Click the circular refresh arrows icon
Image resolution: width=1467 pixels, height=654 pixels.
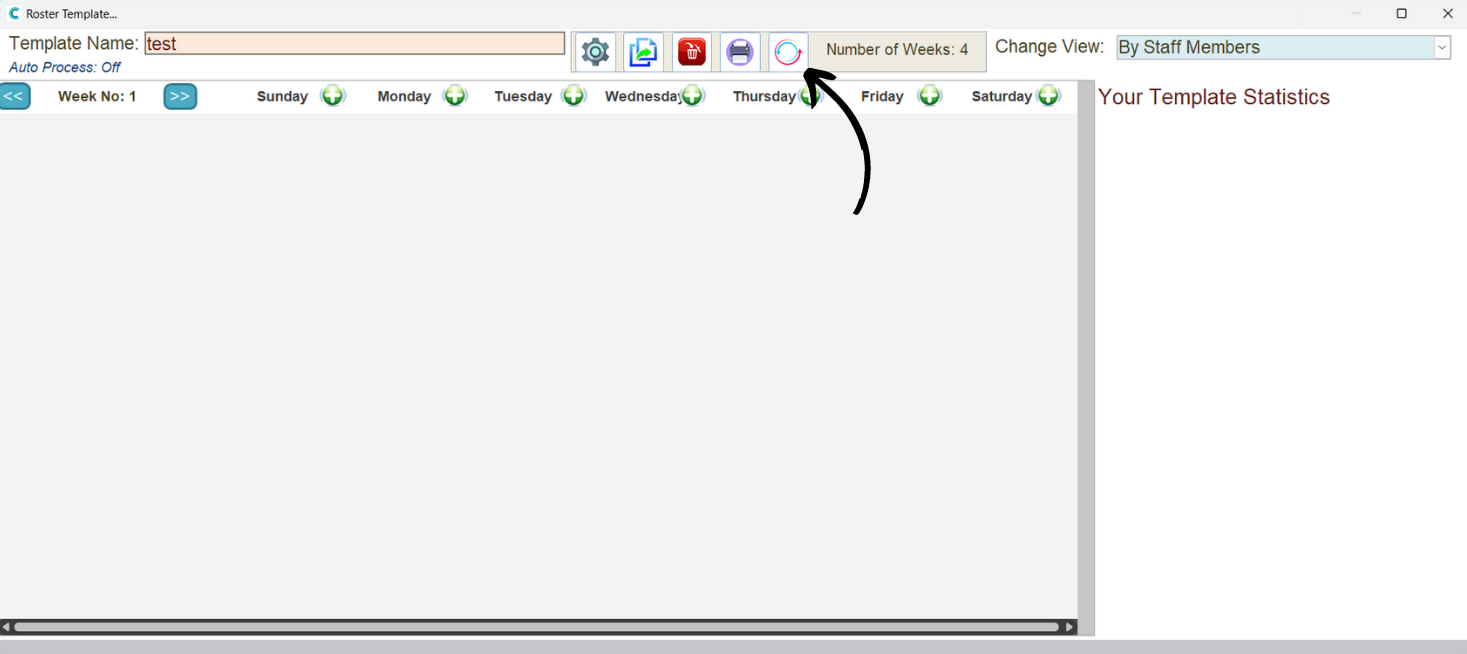click(x=788, y=52)
